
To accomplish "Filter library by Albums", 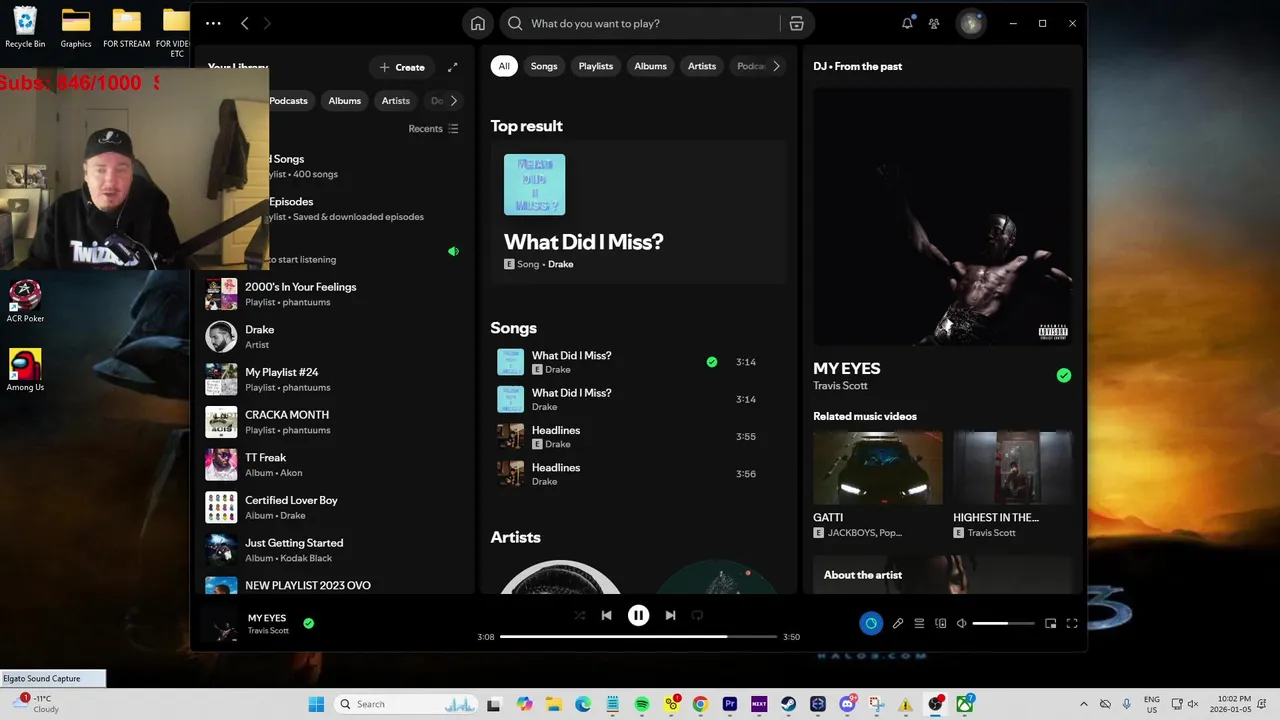I will point(345,100).
